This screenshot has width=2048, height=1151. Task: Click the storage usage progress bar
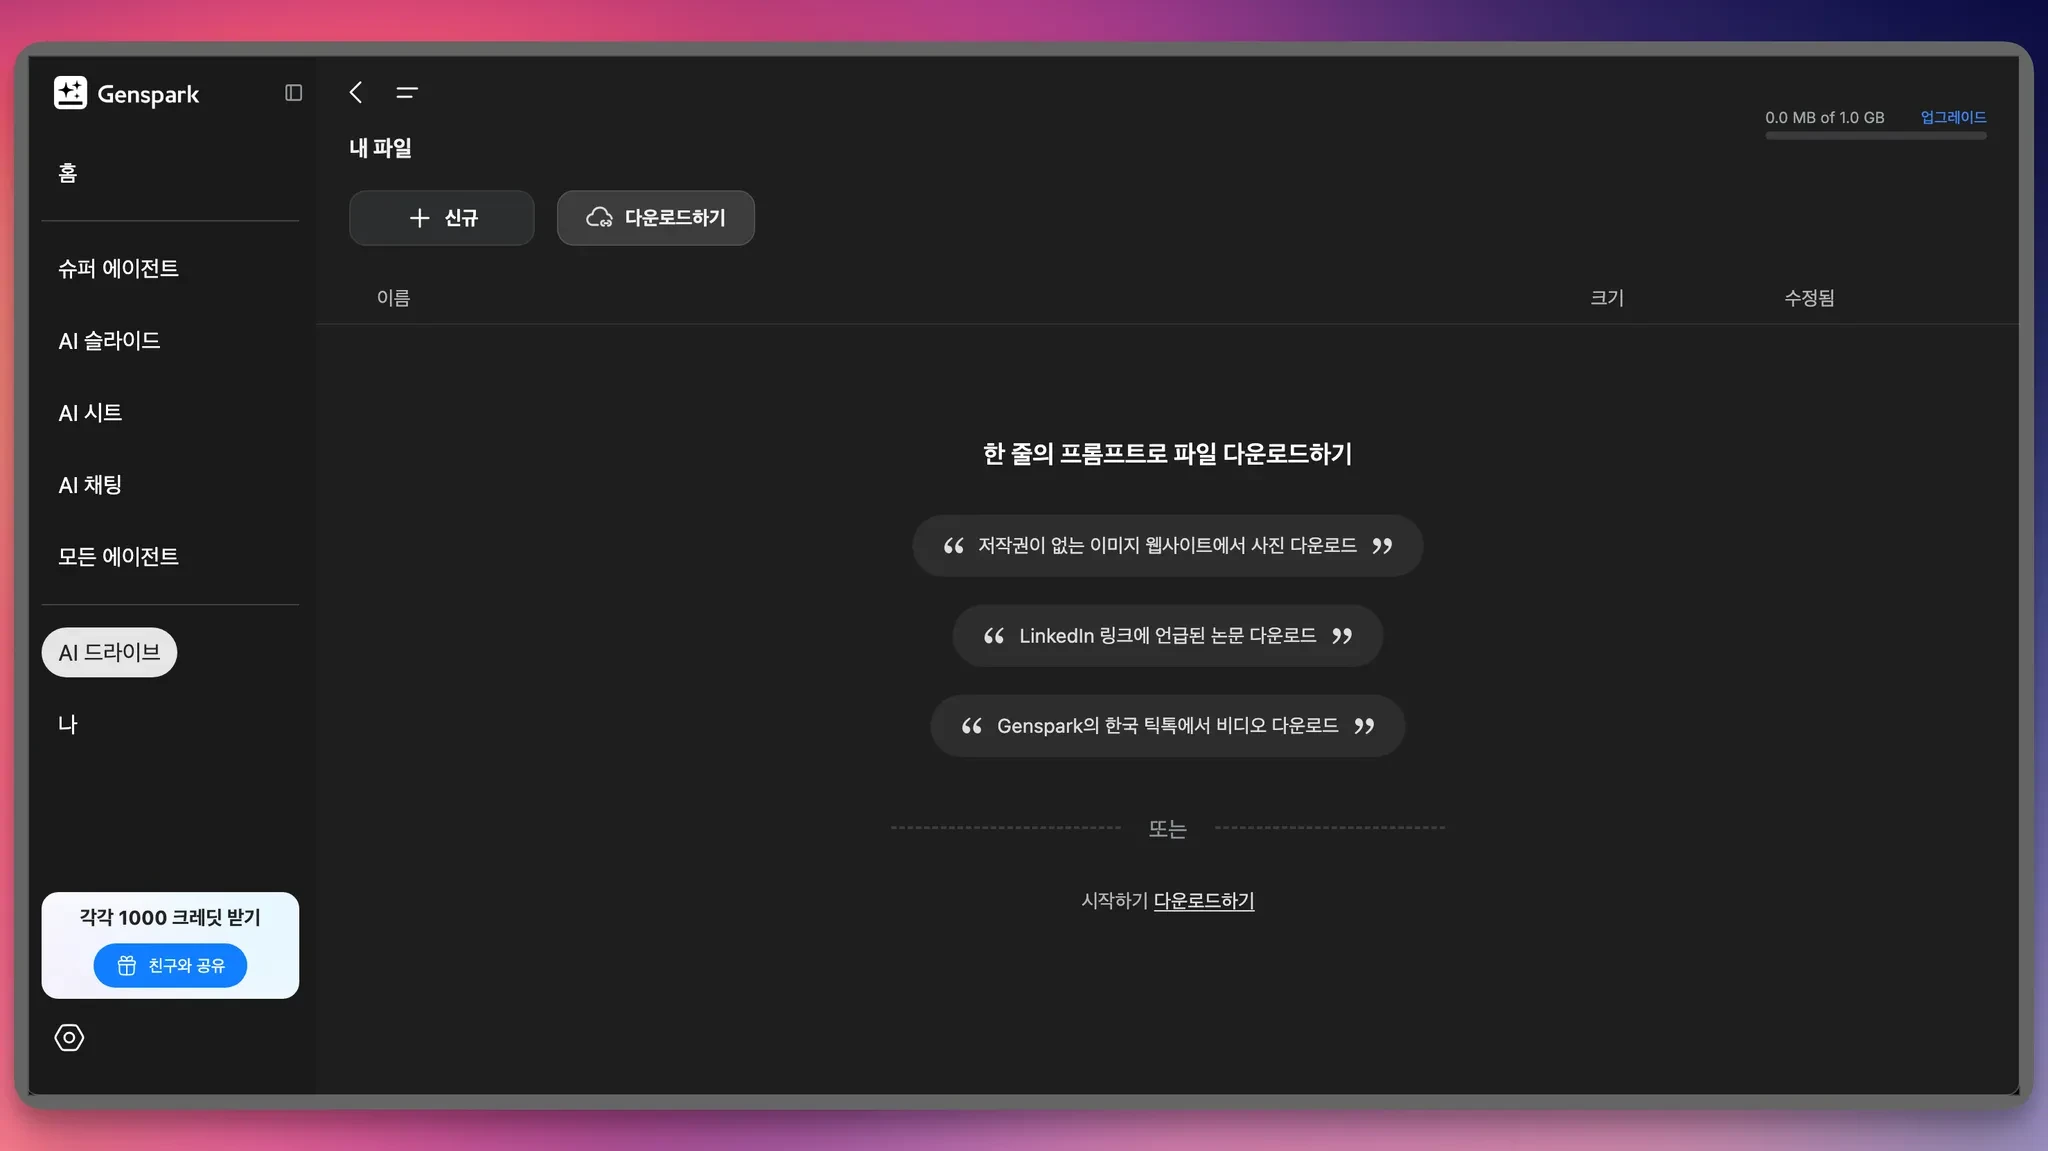point(1876,136)
